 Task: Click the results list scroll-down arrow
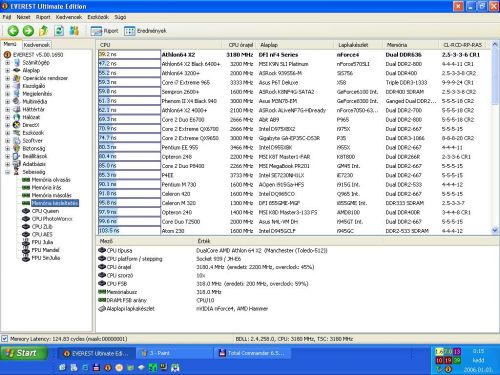point(495,230)
